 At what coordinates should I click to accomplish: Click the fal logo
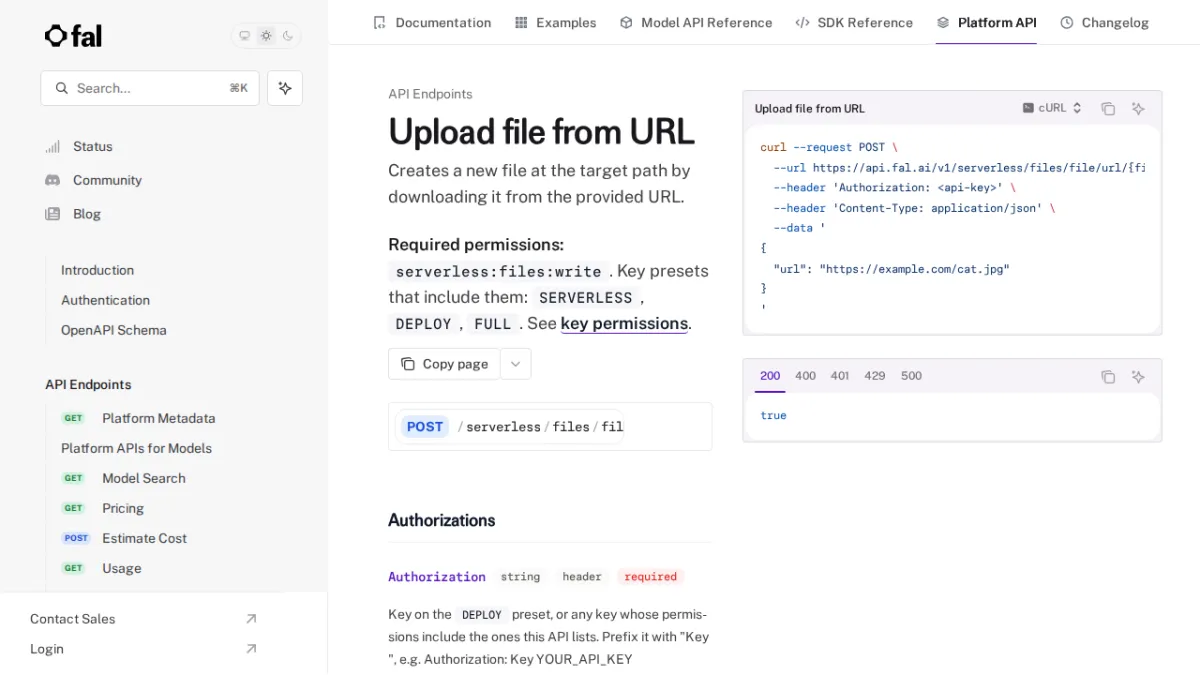coord(73,36)
